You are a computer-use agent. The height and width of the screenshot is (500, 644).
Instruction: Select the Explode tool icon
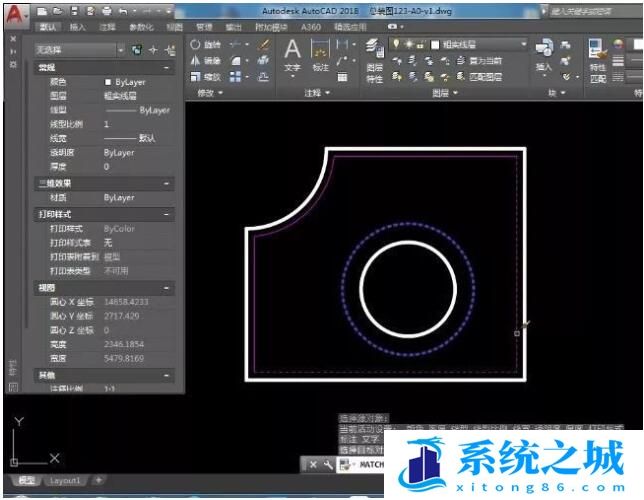tap(263, 61)
